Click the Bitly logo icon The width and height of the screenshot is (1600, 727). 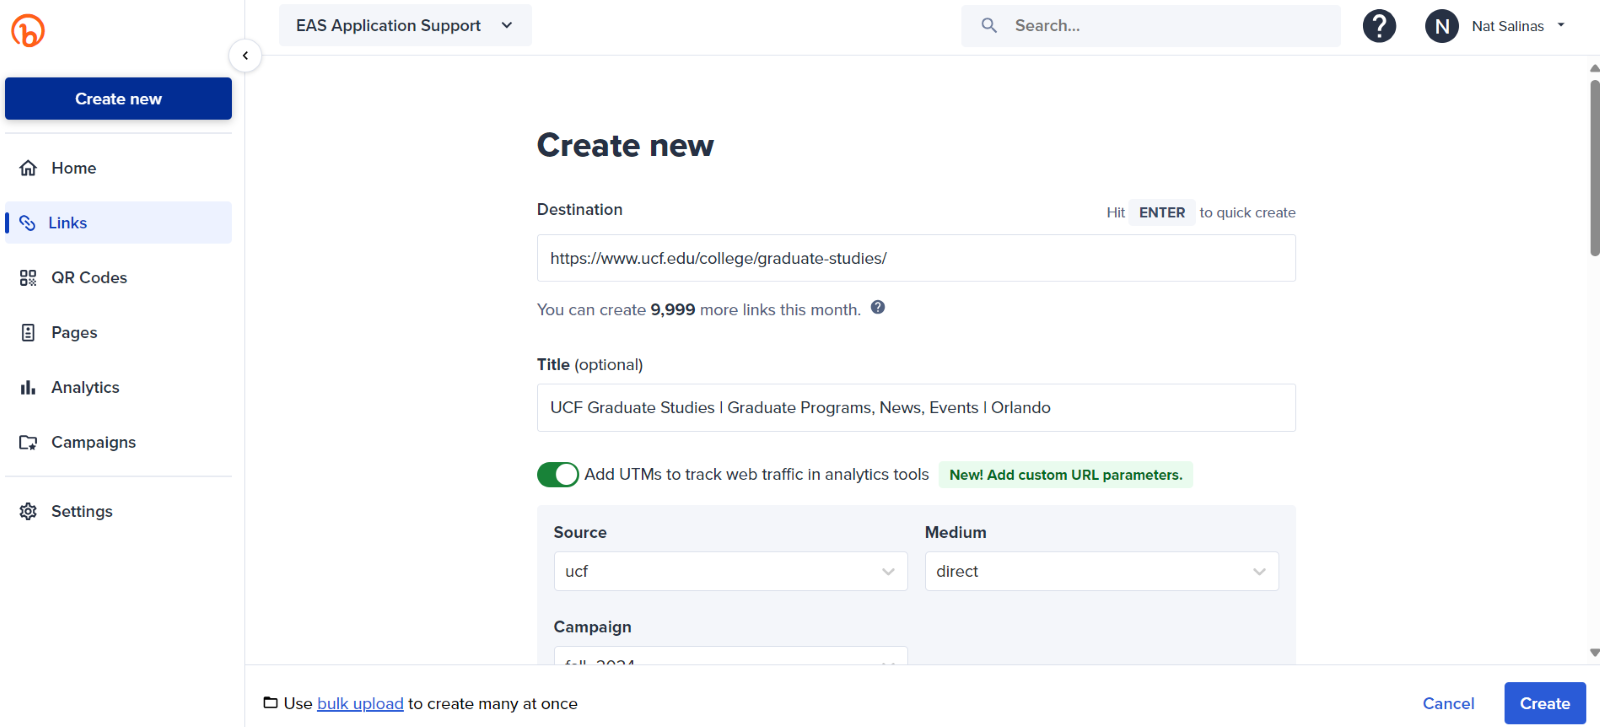tap(28, 31)
